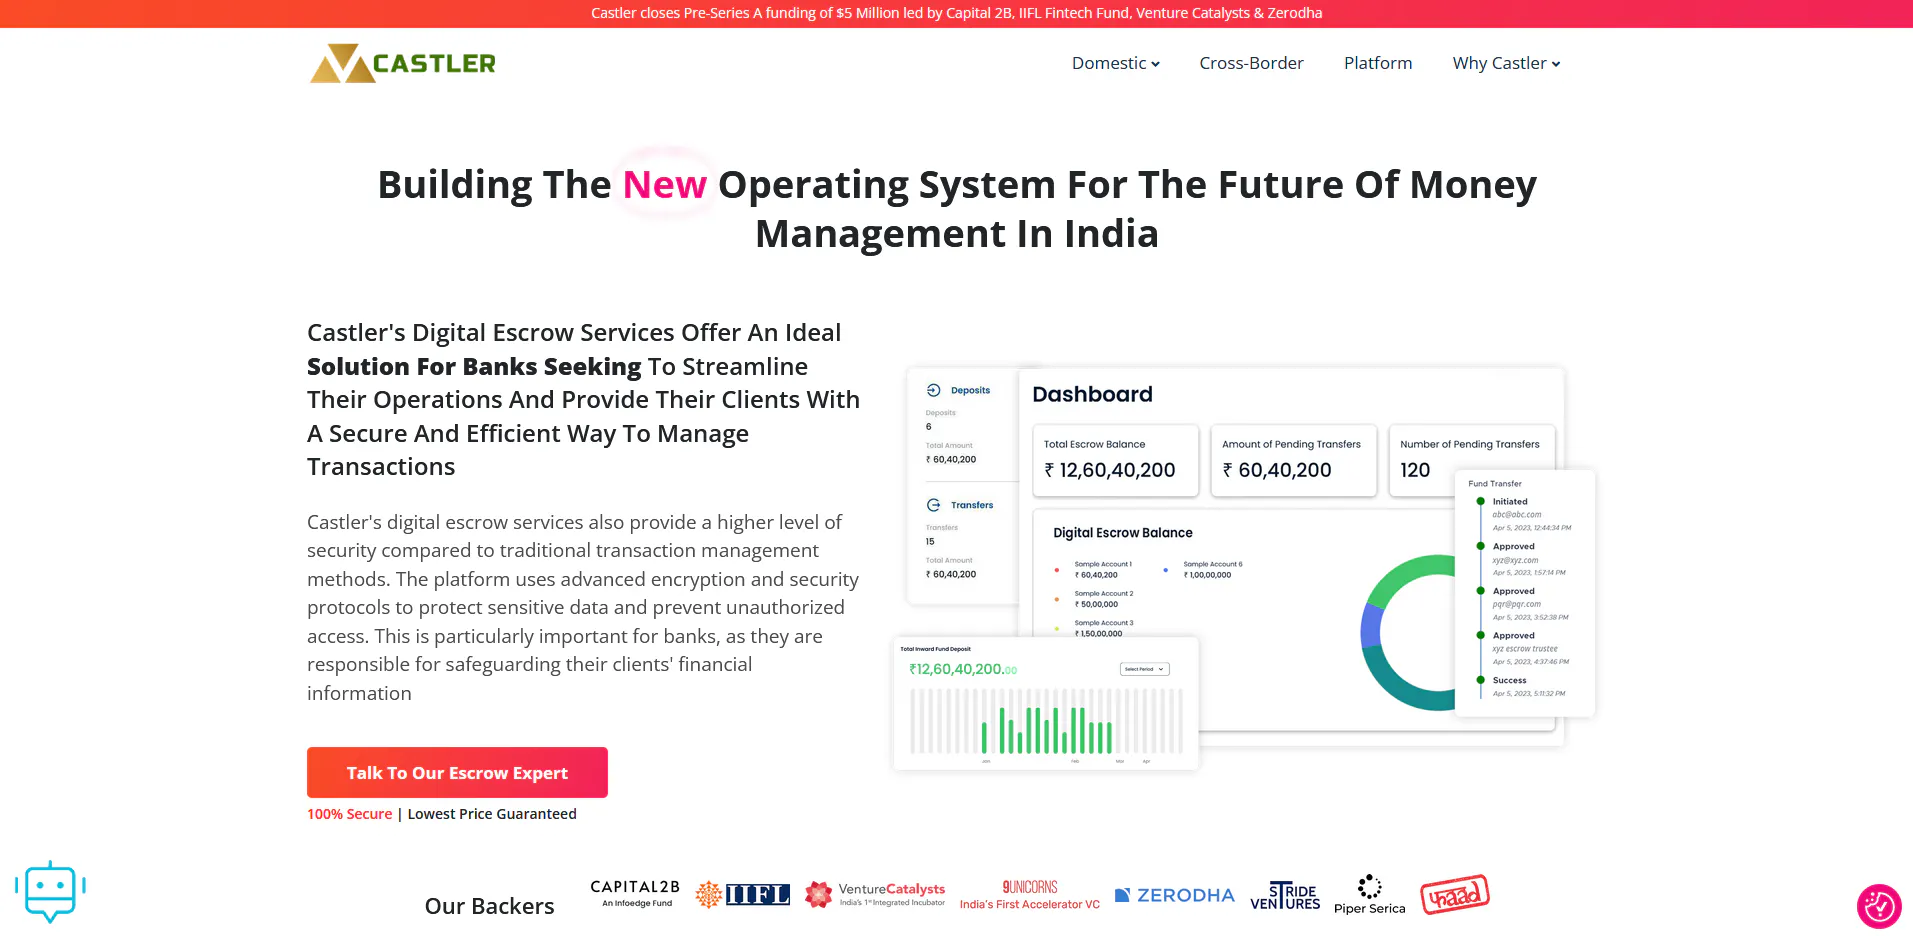Click the "100% Secure" text
Screen dimensions: 1913x936
349,814
